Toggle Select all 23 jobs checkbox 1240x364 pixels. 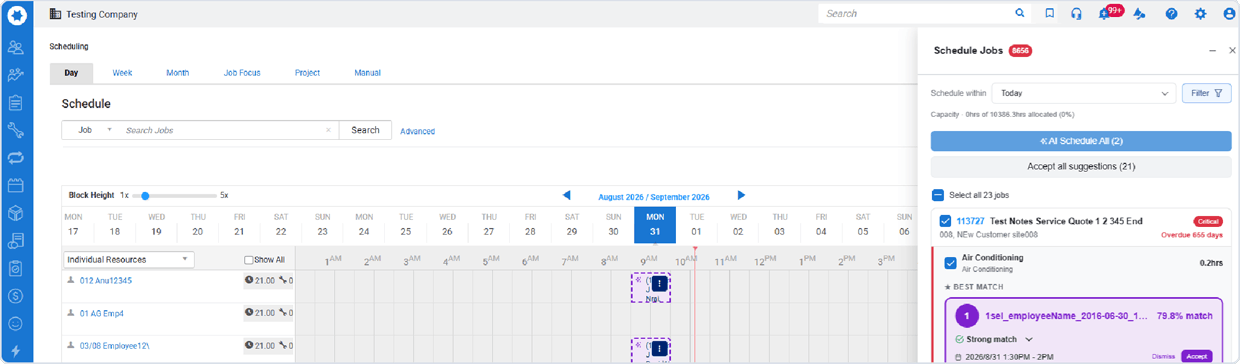[x=937, y=196]
